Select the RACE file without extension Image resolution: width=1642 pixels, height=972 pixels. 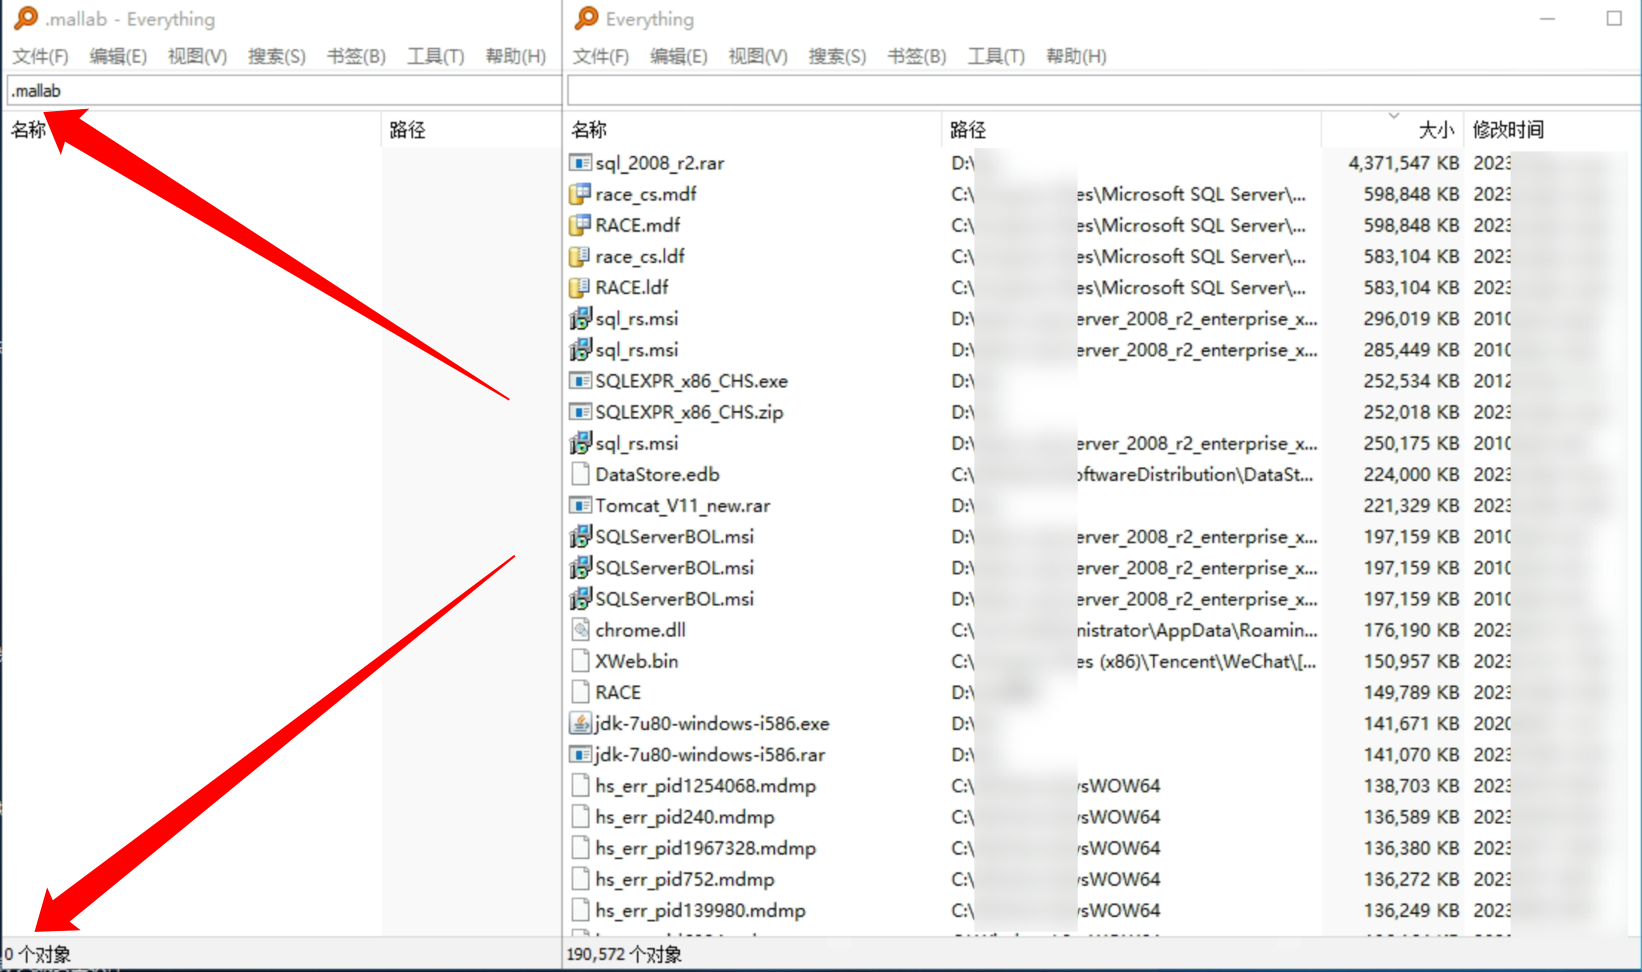[618, 692]
